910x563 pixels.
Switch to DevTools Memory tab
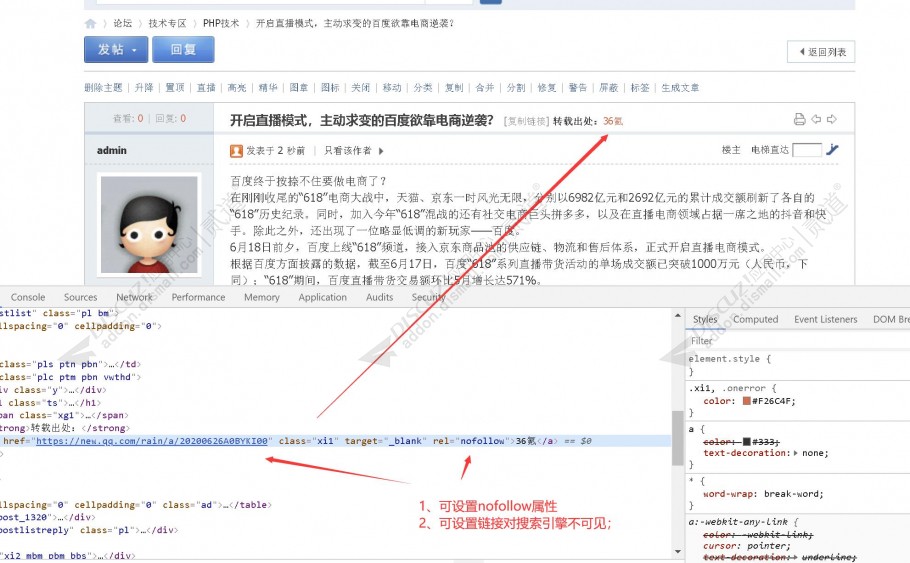(262, 297)
